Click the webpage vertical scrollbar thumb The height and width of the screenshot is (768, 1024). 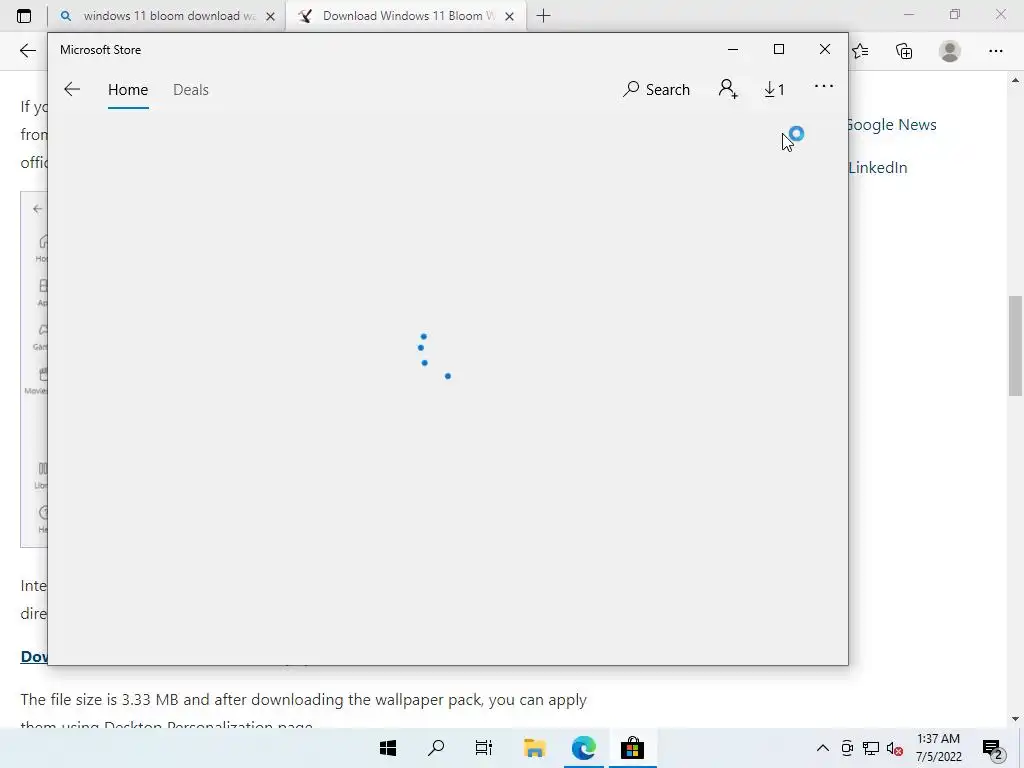click(1015, 345)
